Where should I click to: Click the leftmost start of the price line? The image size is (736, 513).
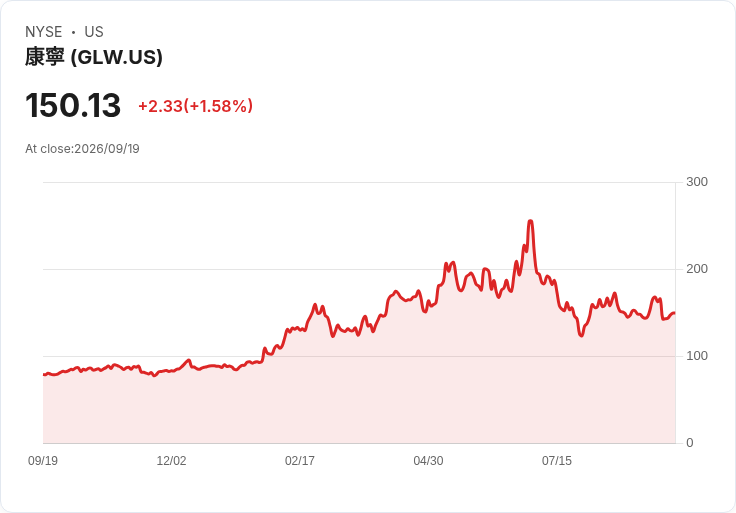(44, 375)
